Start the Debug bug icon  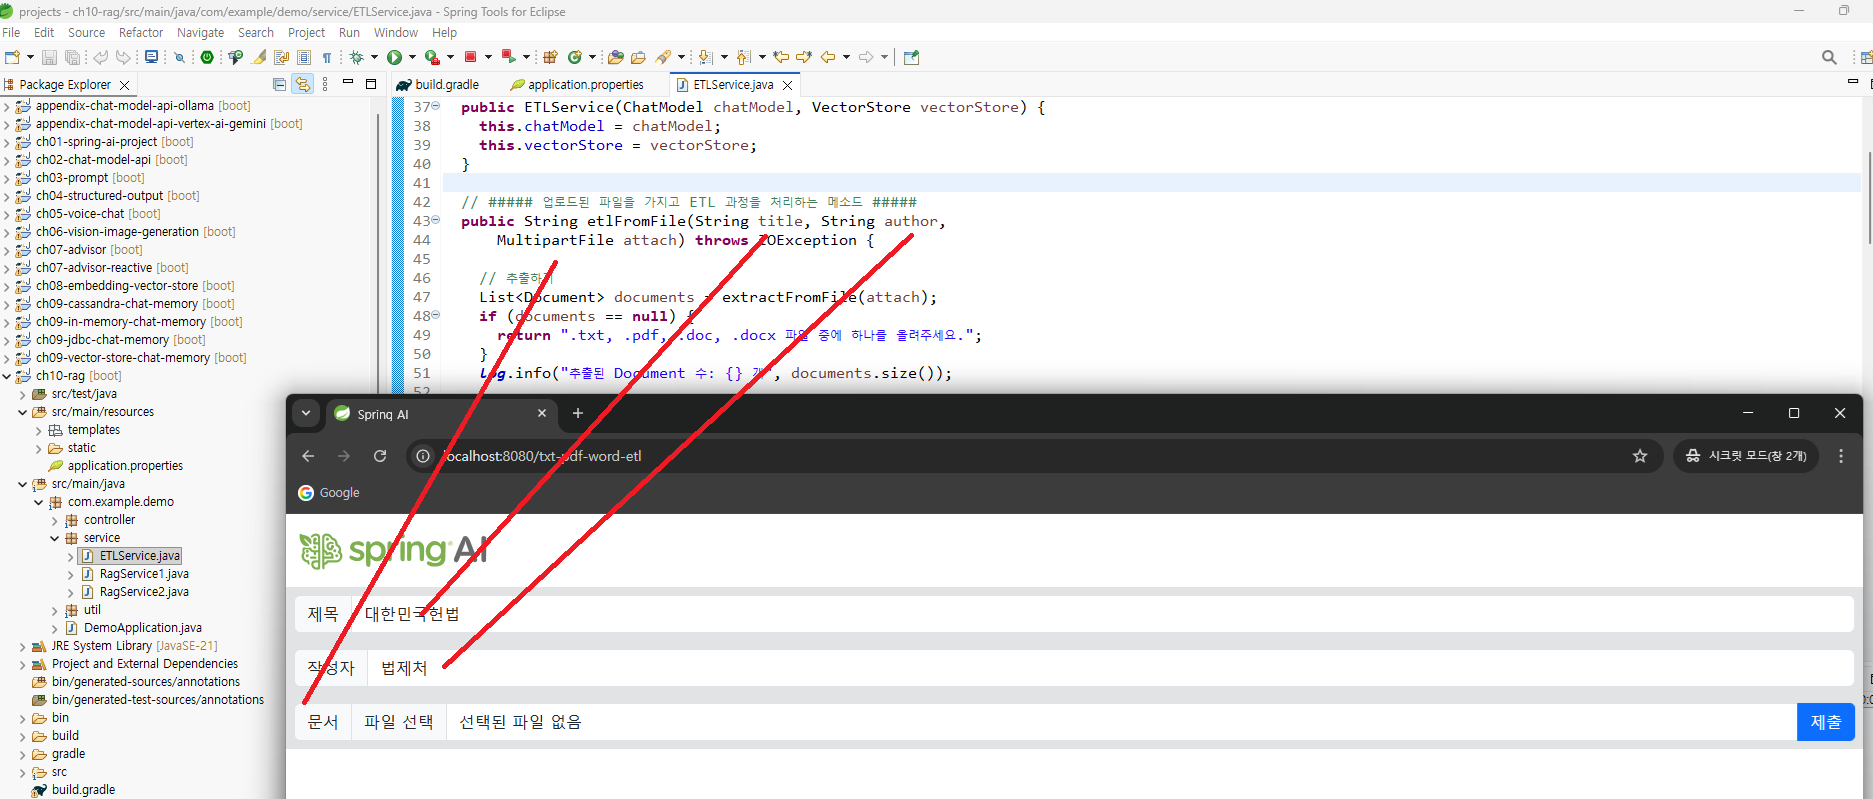click(356, 57)
